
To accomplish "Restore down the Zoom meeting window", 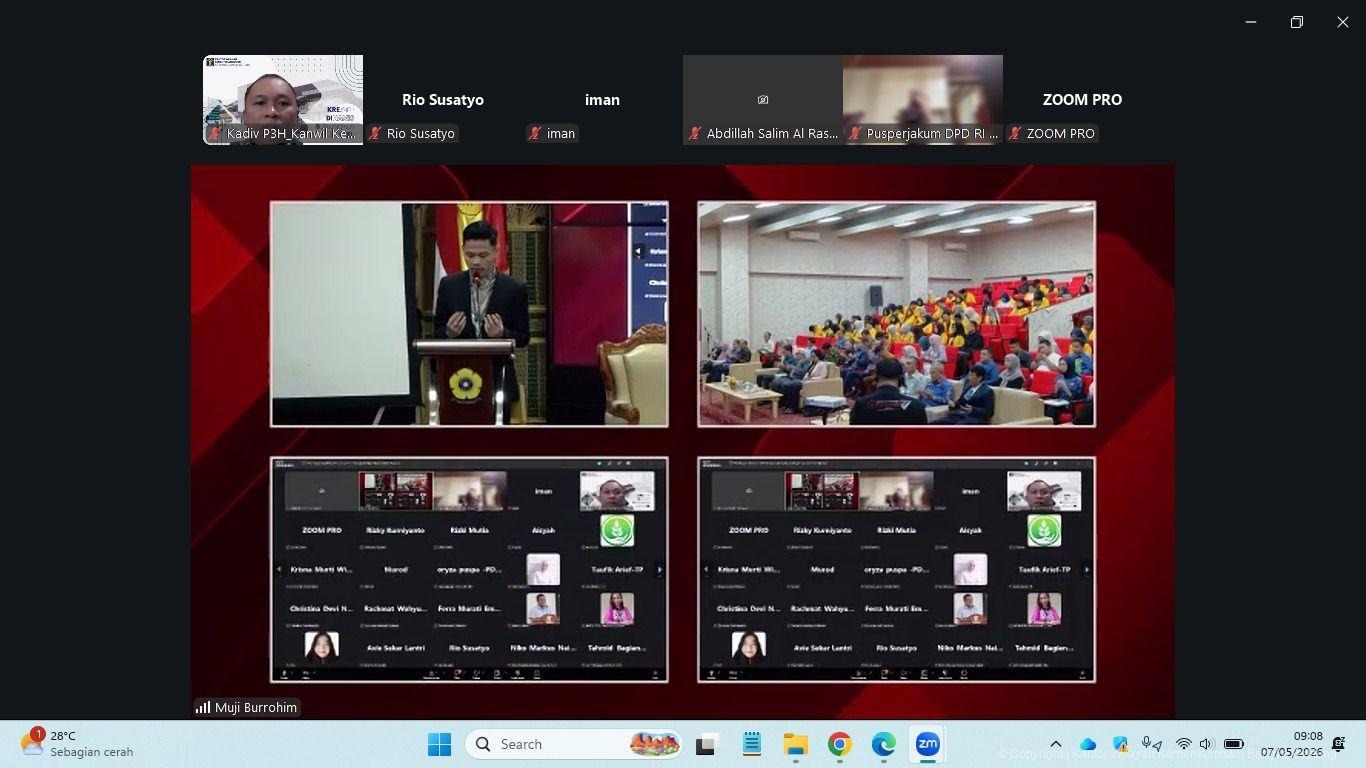I will click(x=1297, y=22).
